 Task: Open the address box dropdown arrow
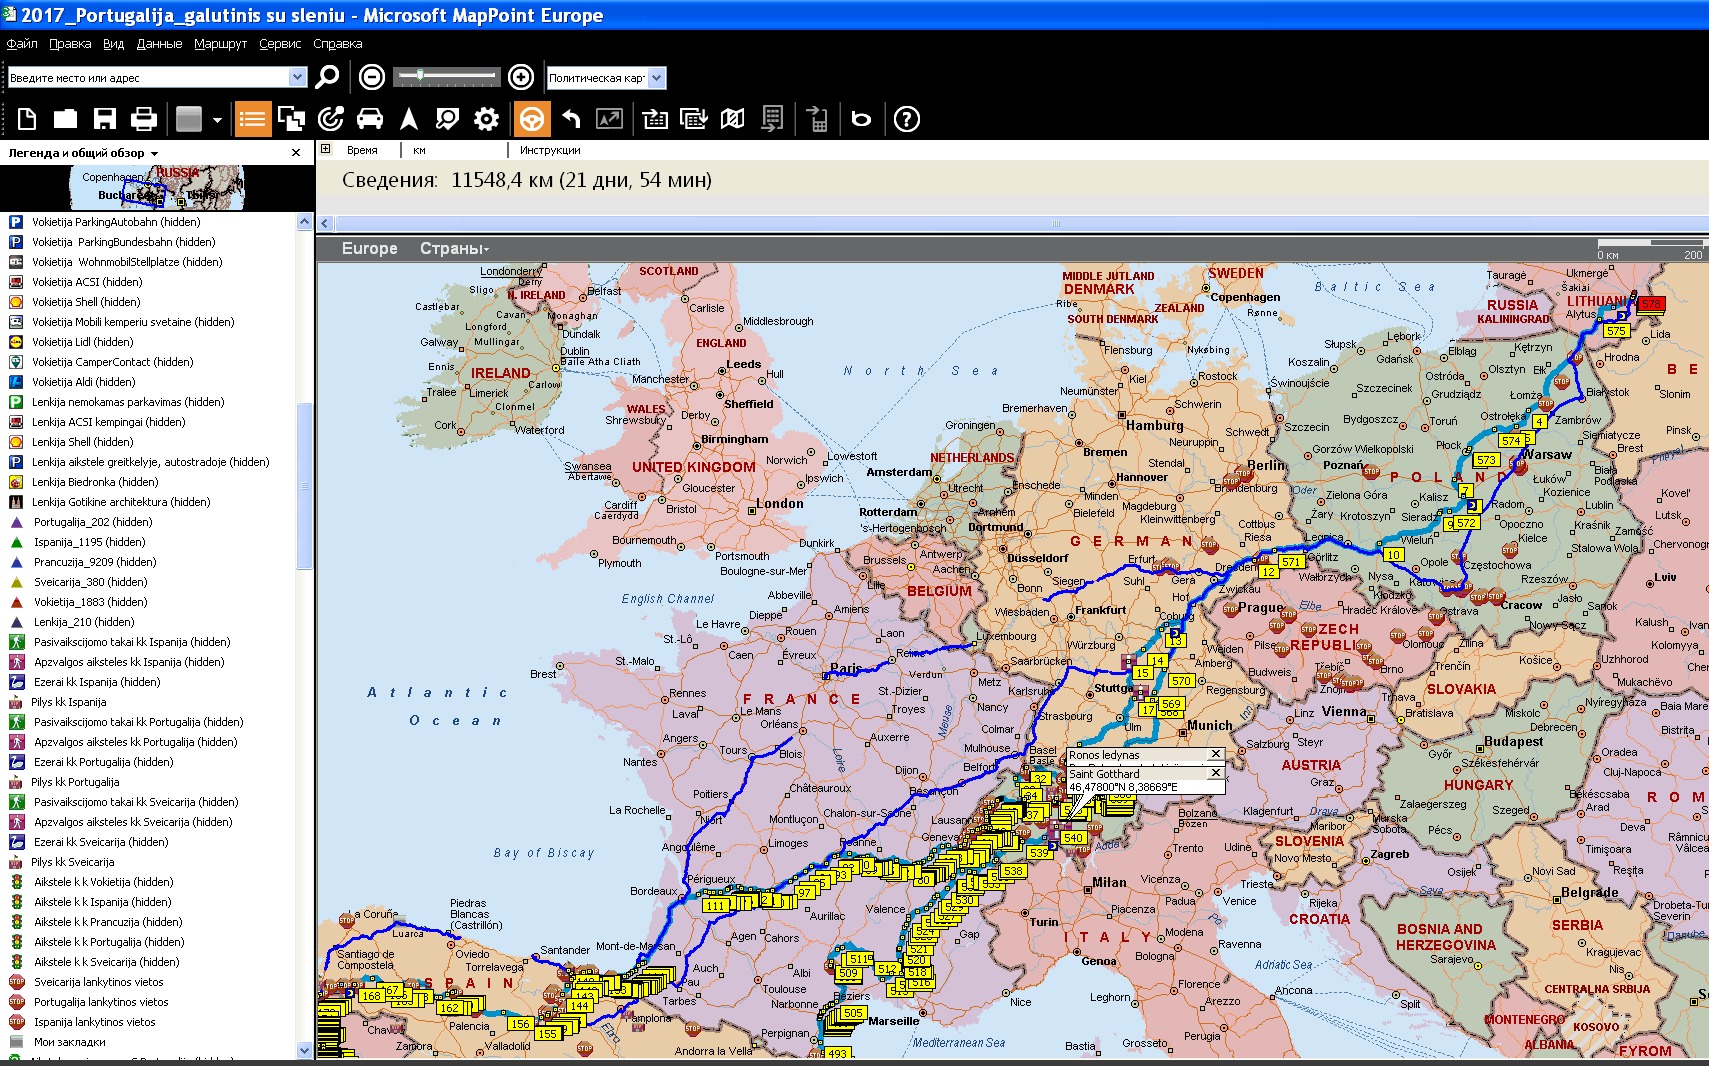297,77
